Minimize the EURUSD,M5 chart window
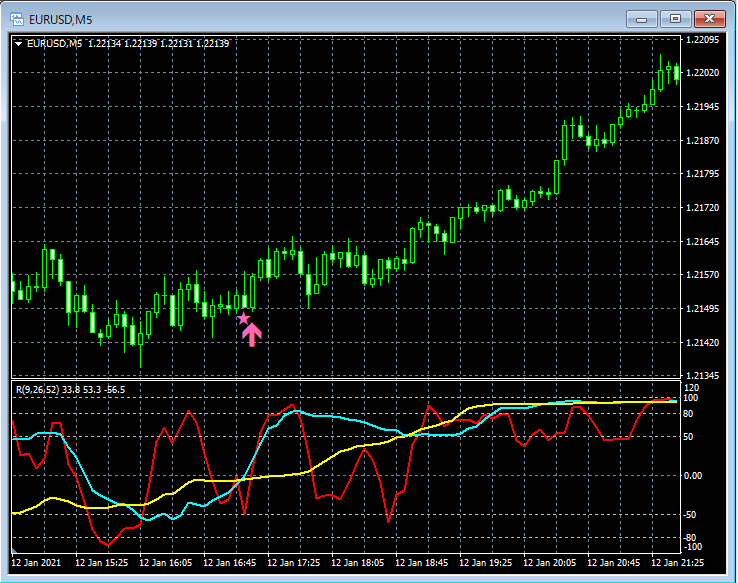The height and width of the screenshot is (583, 738). [x=641, y=18]
